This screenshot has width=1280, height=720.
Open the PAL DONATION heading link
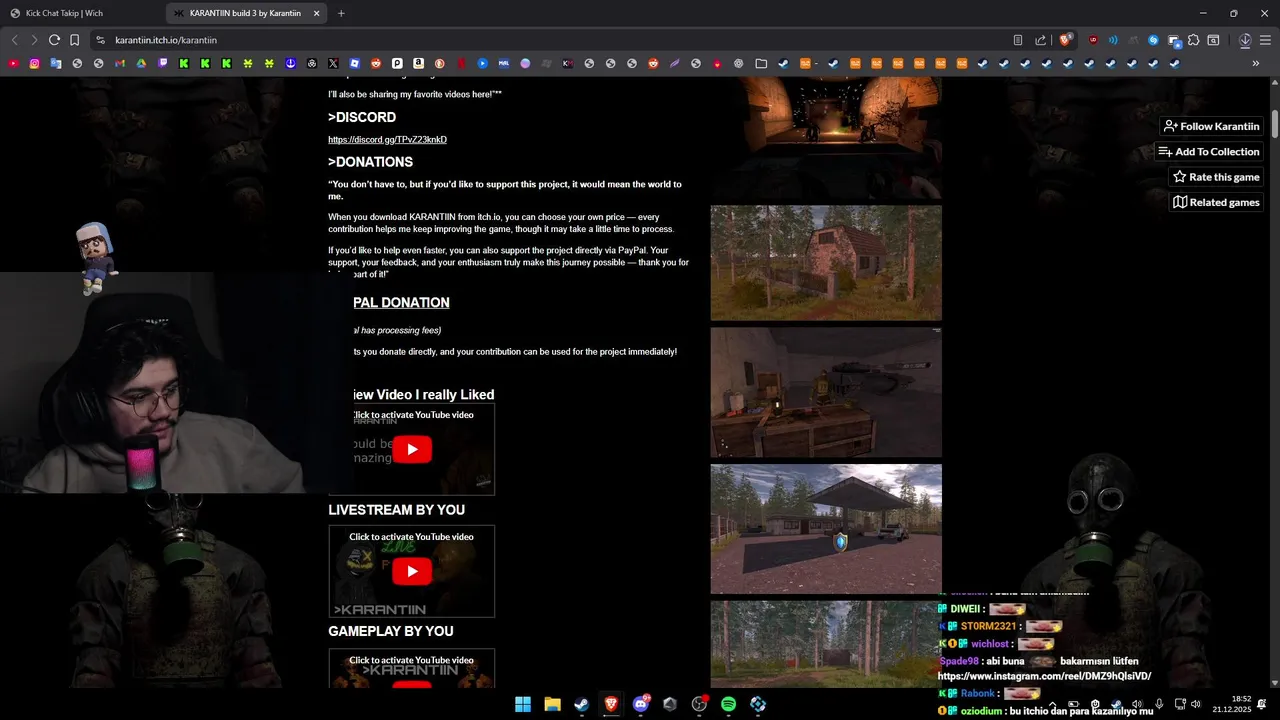click(401, 302)
